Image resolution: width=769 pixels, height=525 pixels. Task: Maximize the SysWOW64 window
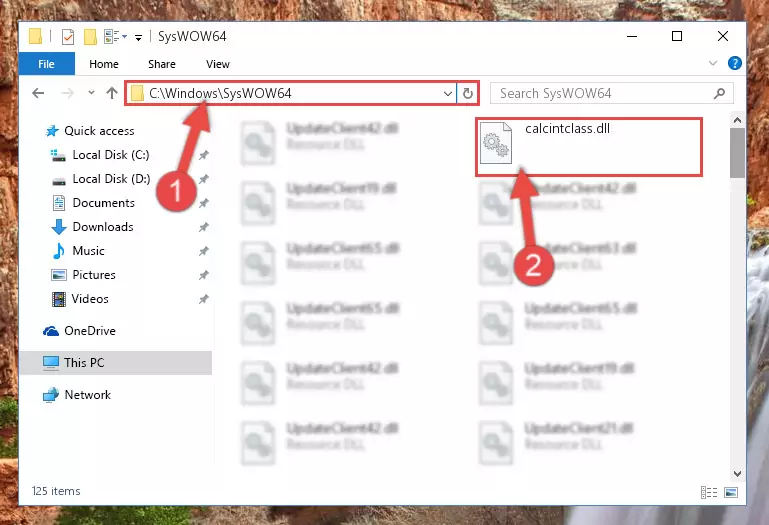pos(677,36)
